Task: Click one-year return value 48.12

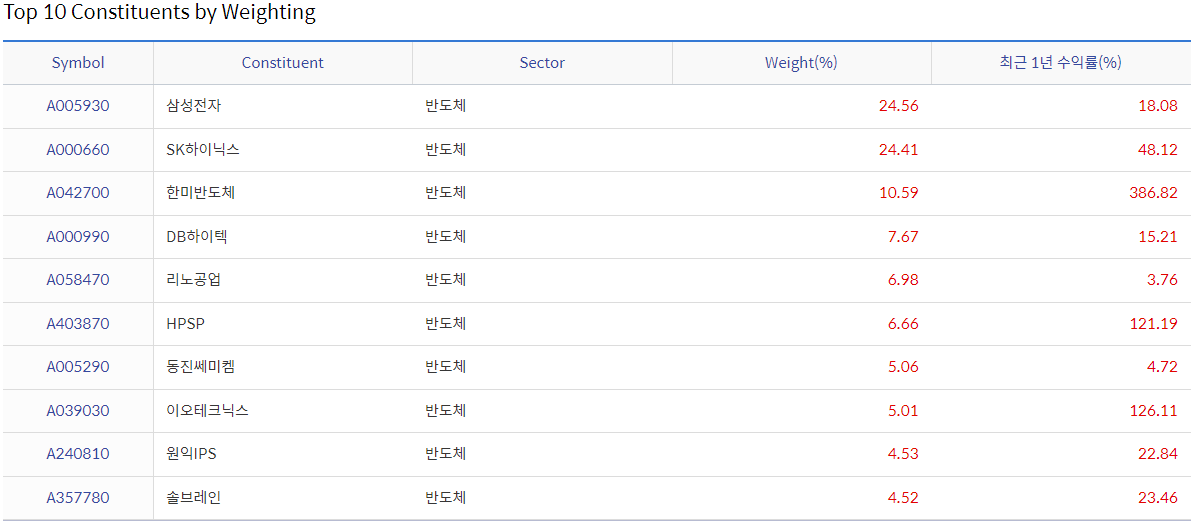Action: (x=1158, y=150)
